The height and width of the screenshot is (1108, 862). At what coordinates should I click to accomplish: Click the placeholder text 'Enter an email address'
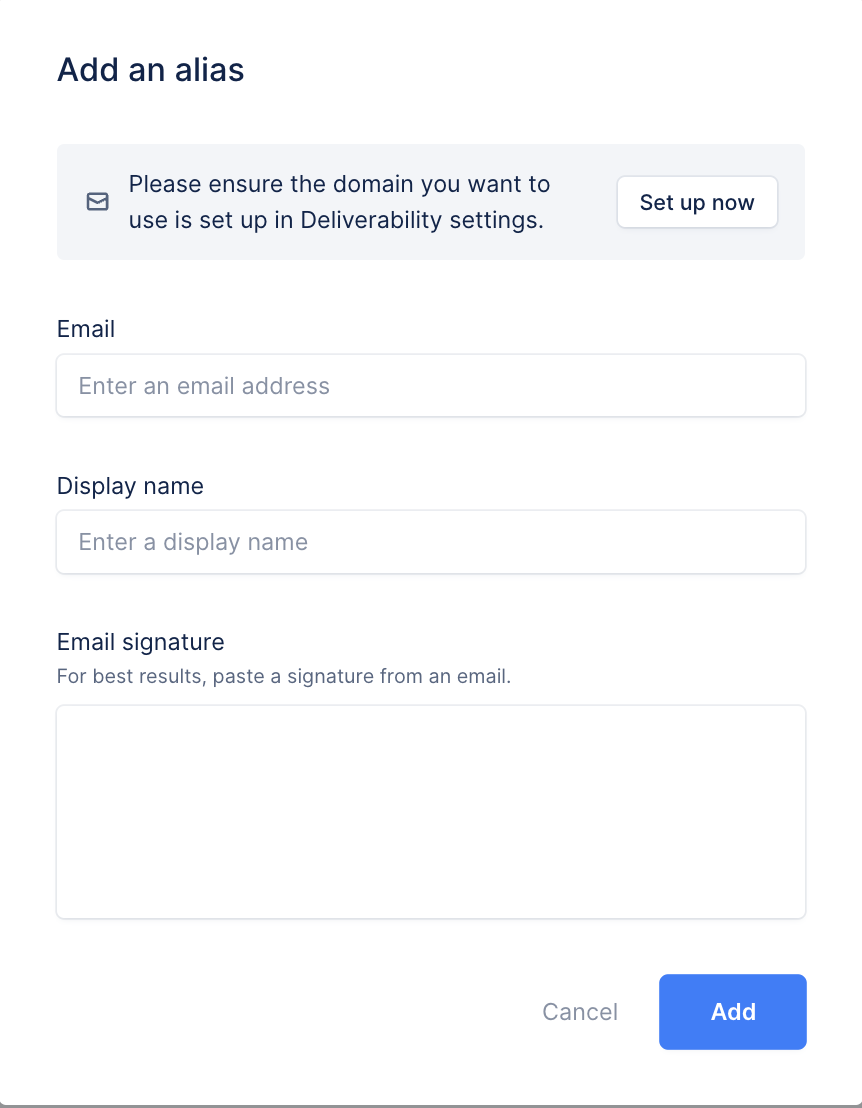tap(204, 386)
